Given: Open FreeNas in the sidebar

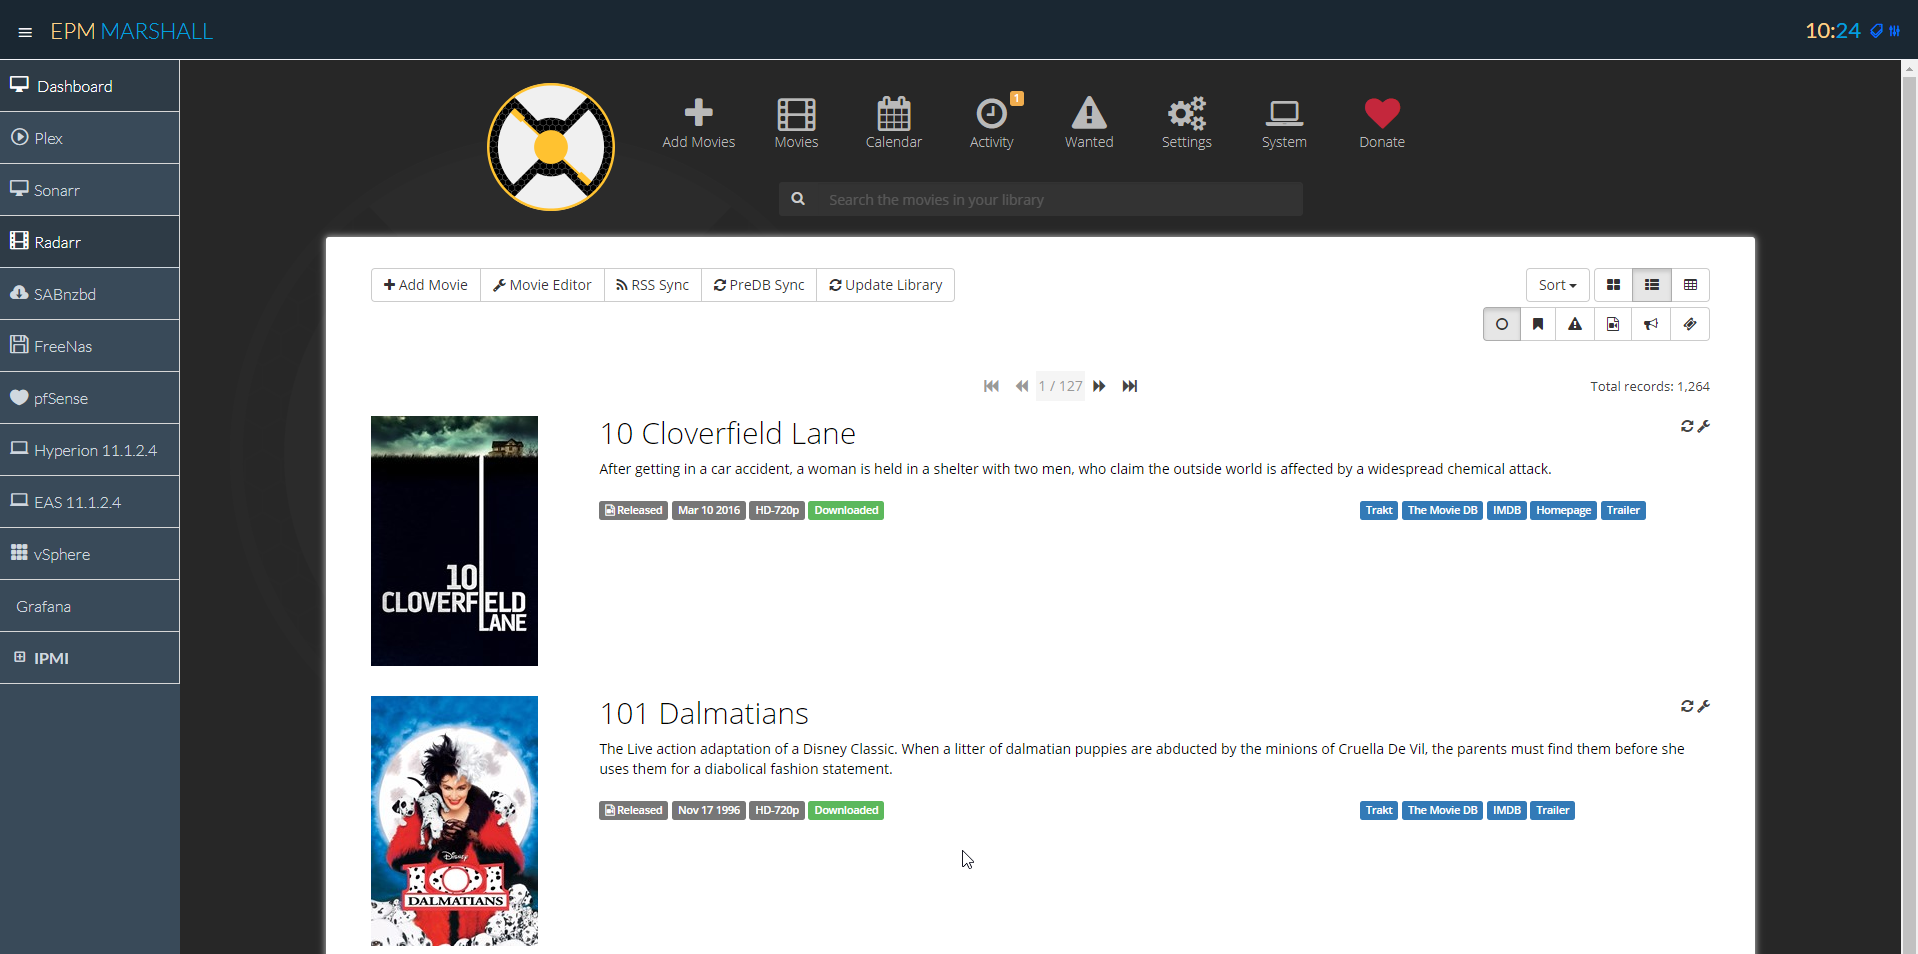Looking at the screenshot, I should click(x=90, y=346).
